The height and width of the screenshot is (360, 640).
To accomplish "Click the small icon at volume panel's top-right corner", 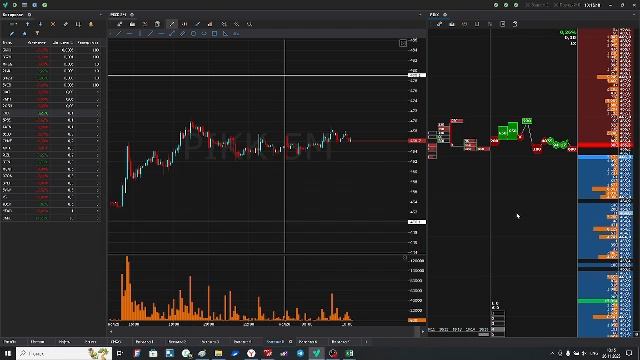I will click(x=405, y=258).
